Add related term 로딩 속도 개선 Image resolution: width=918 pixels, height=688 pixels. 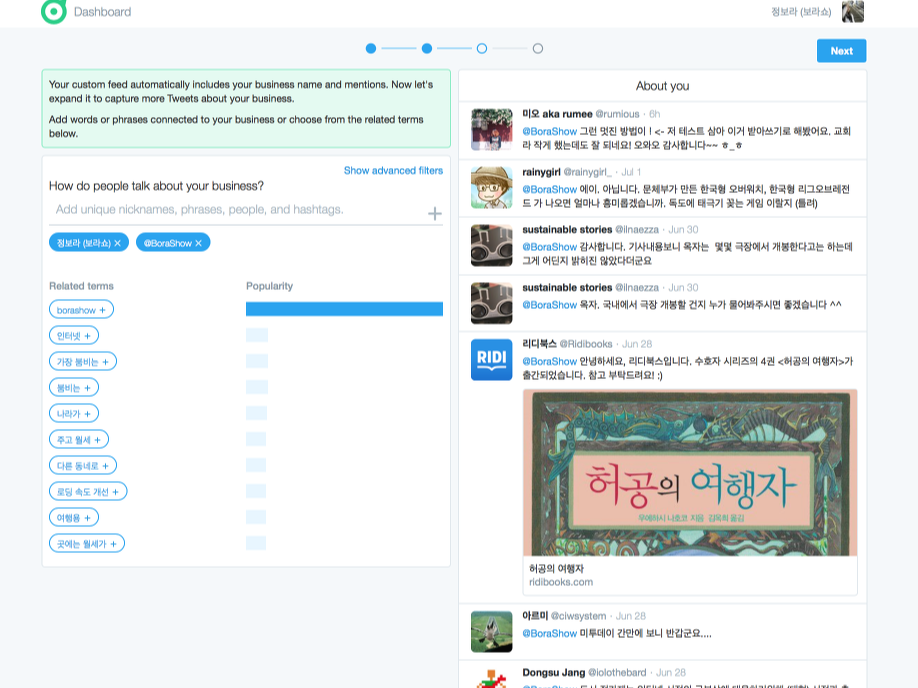point(88,491)
